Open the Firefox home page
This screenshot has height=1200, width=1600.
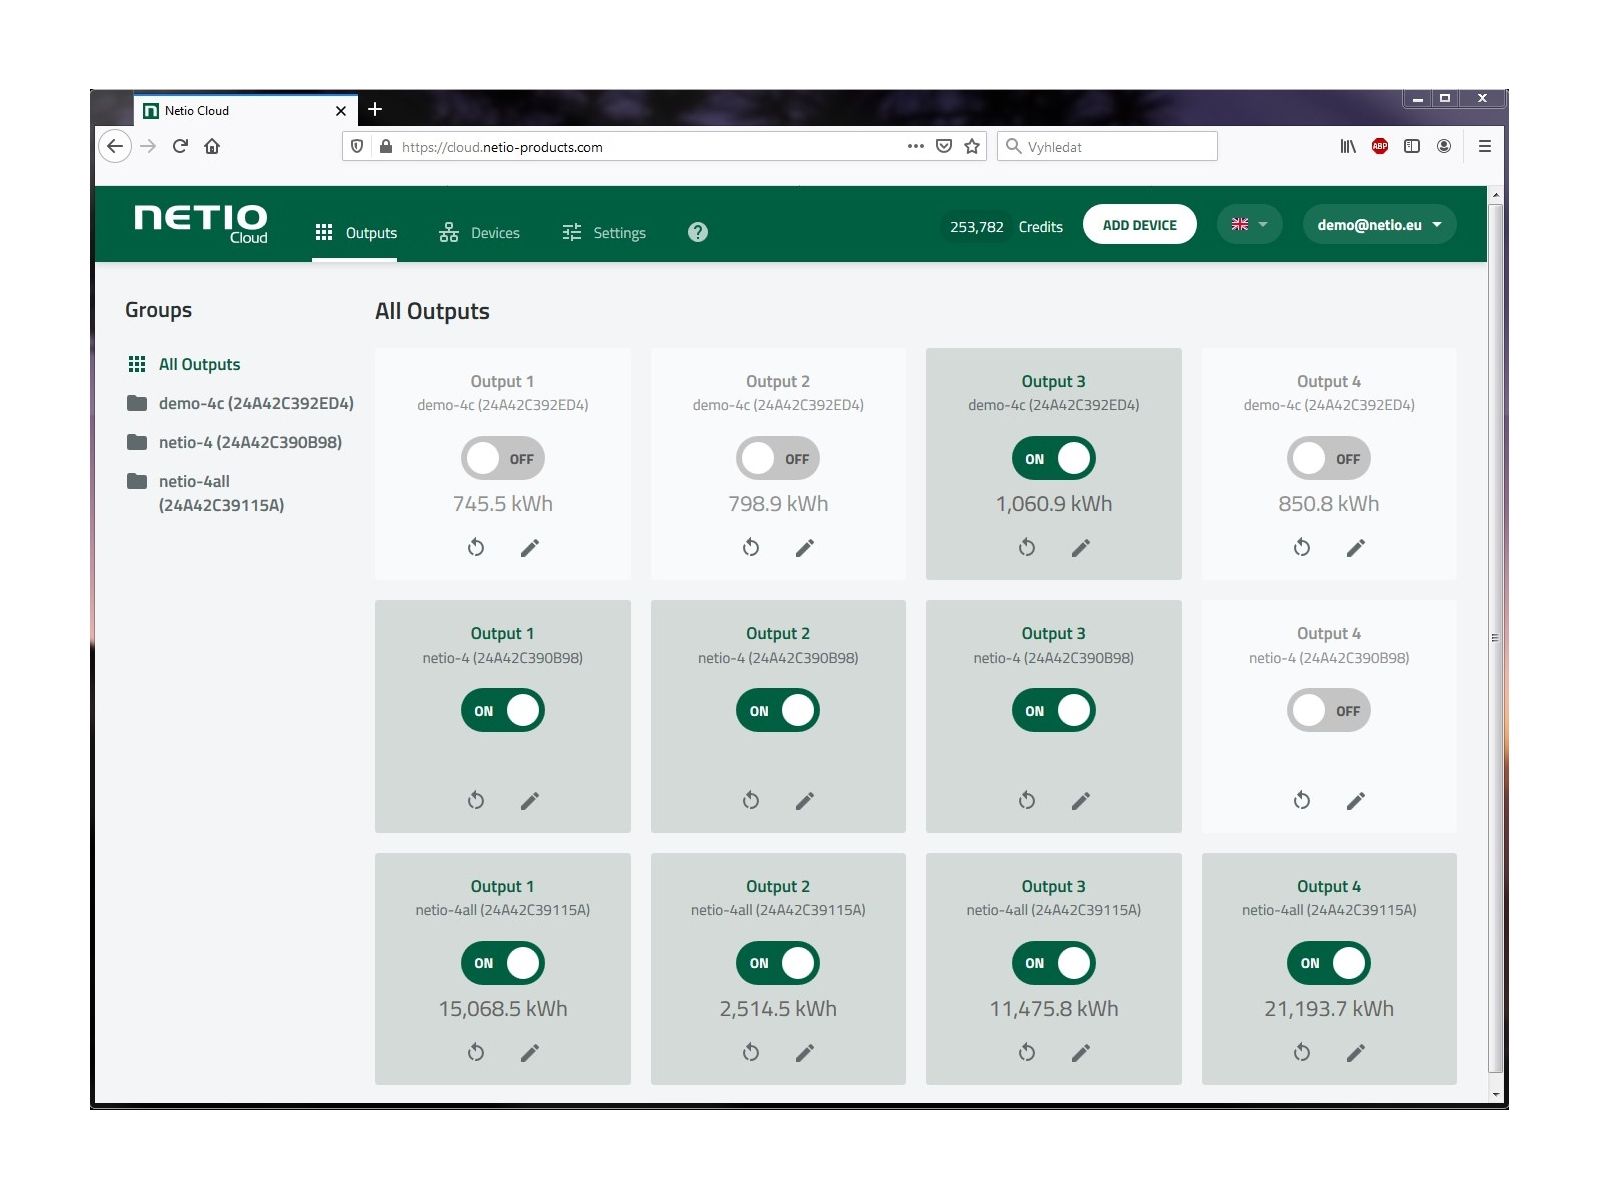click(x=212, y=146)
